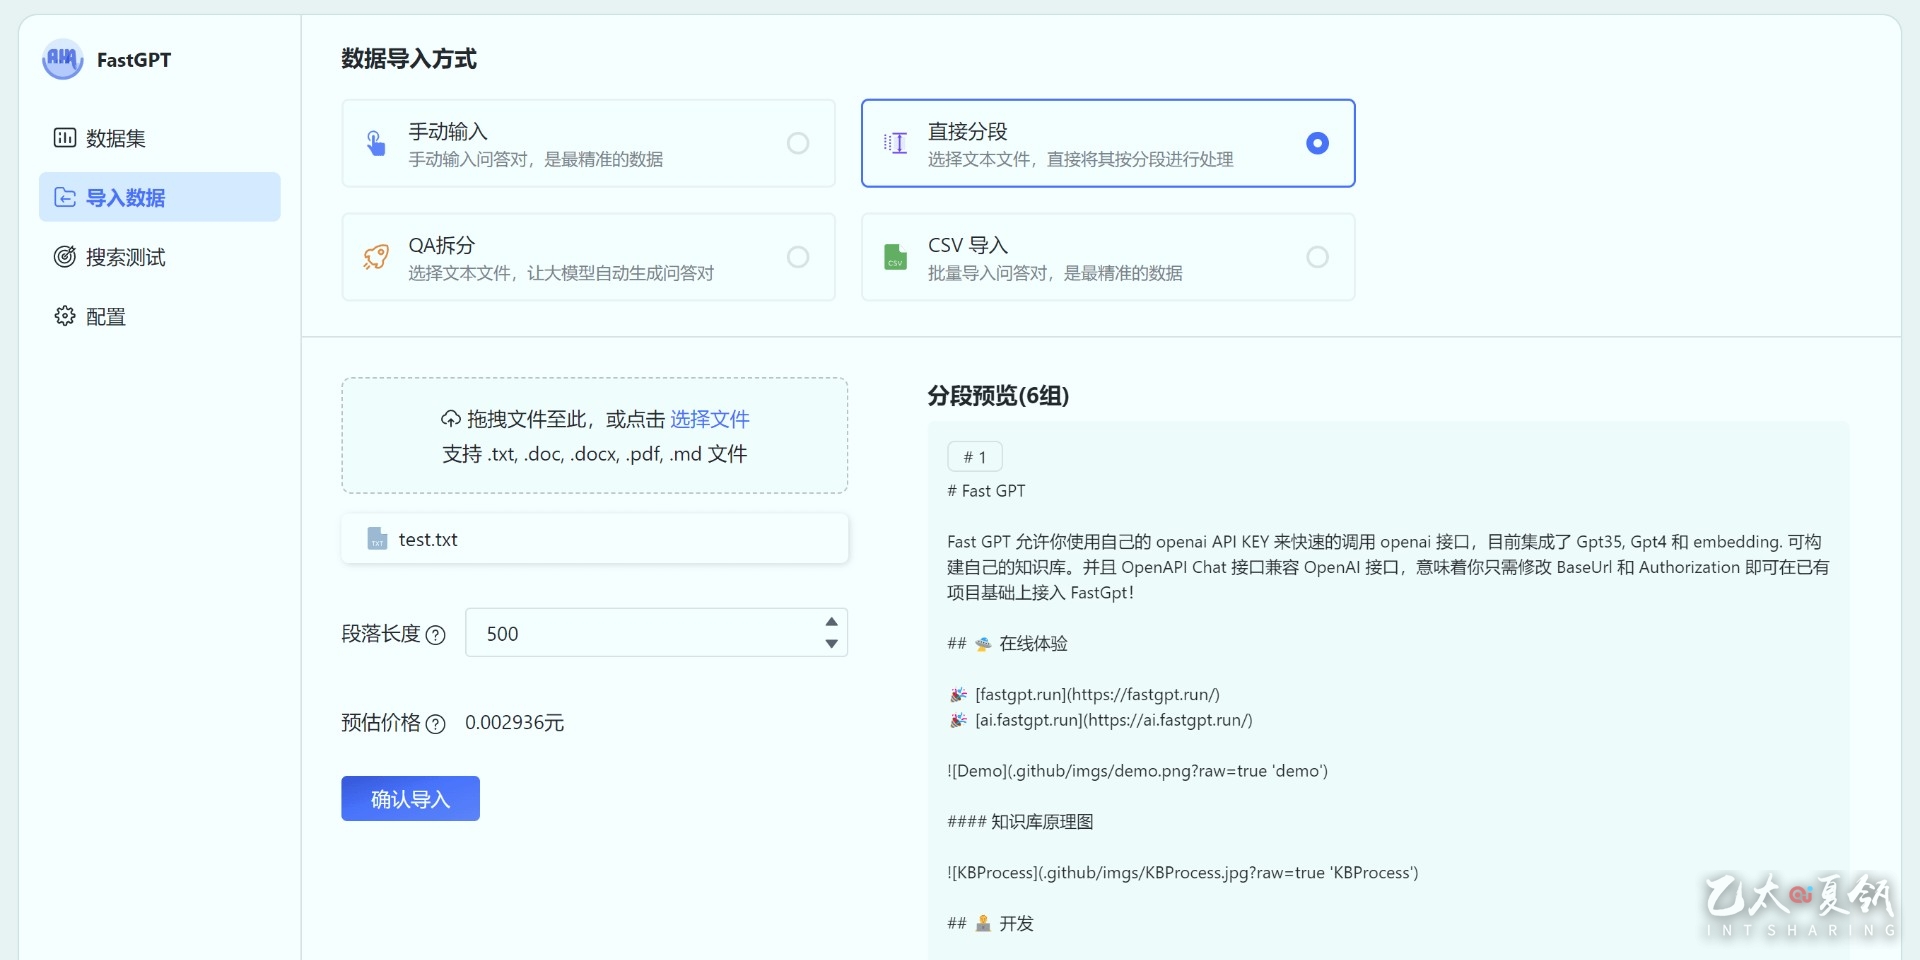Click the 支持 .txt, .doc, .docx file types text
Image resolution: width=1920 pixels, height=960 pixels.
tap(595, 454)
